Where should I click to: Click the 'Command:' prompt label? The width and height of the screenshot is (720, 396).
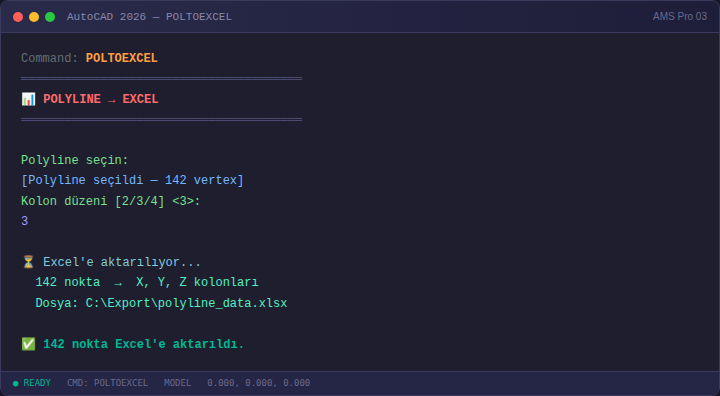50,58
